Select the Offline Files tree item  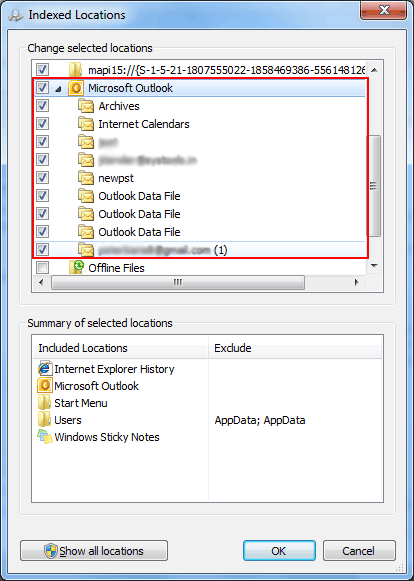(116, 268)
